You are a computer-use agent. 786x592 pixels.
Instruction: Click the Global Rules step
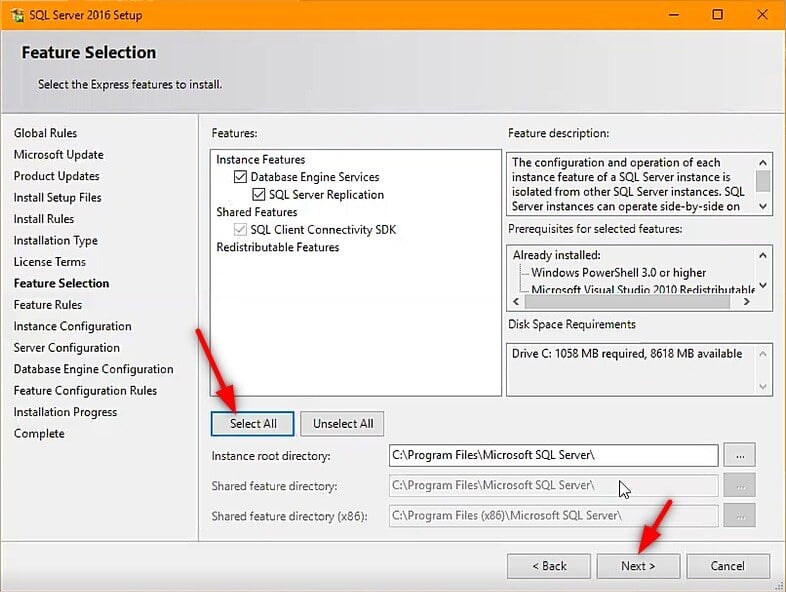(45, 133)
